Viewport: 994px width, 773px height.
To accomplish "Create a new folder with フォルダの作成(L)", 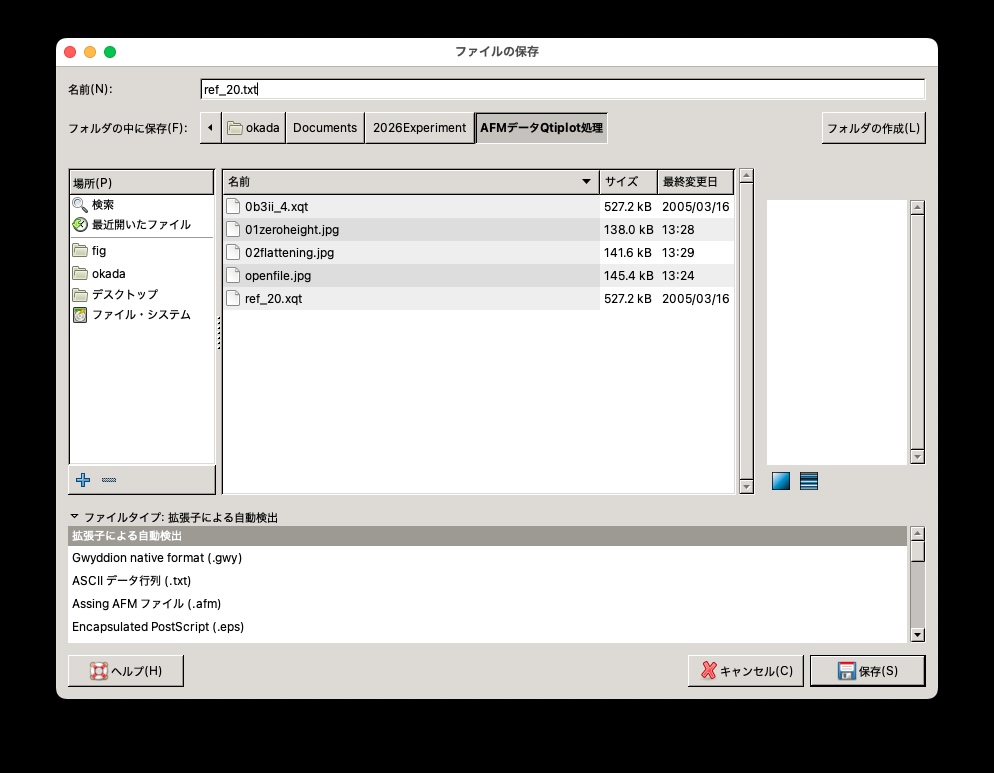I will tap(874, 128).
